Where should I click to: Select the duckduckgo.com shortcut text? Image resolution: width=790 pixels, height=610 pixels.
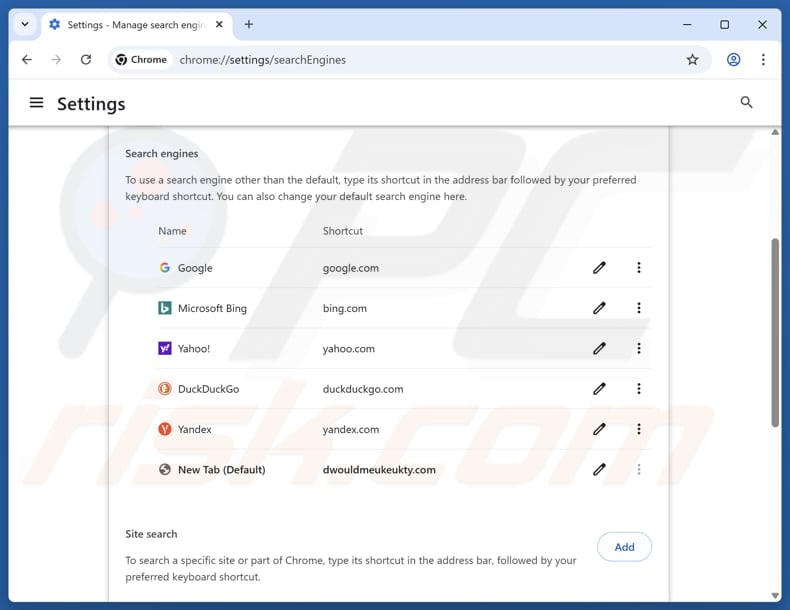(363, 389)
